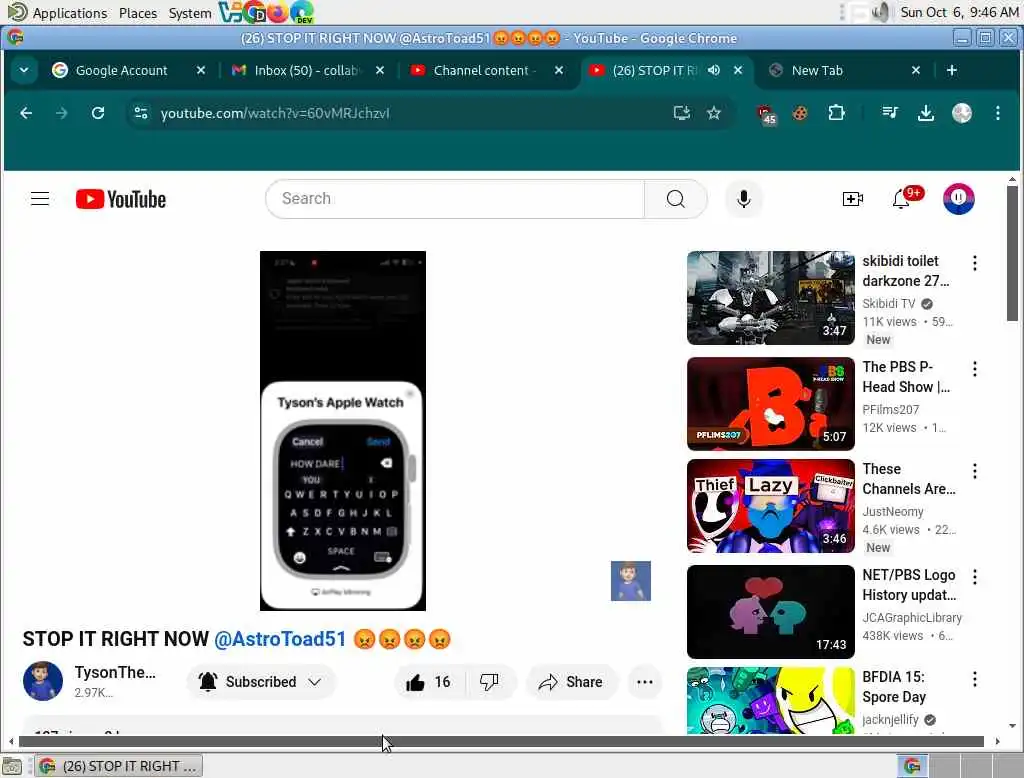Open the NET/PBS Logo History thumbnail
Image resolution: width=1024 pixels, height=778 pixels.
coord(771,611)
